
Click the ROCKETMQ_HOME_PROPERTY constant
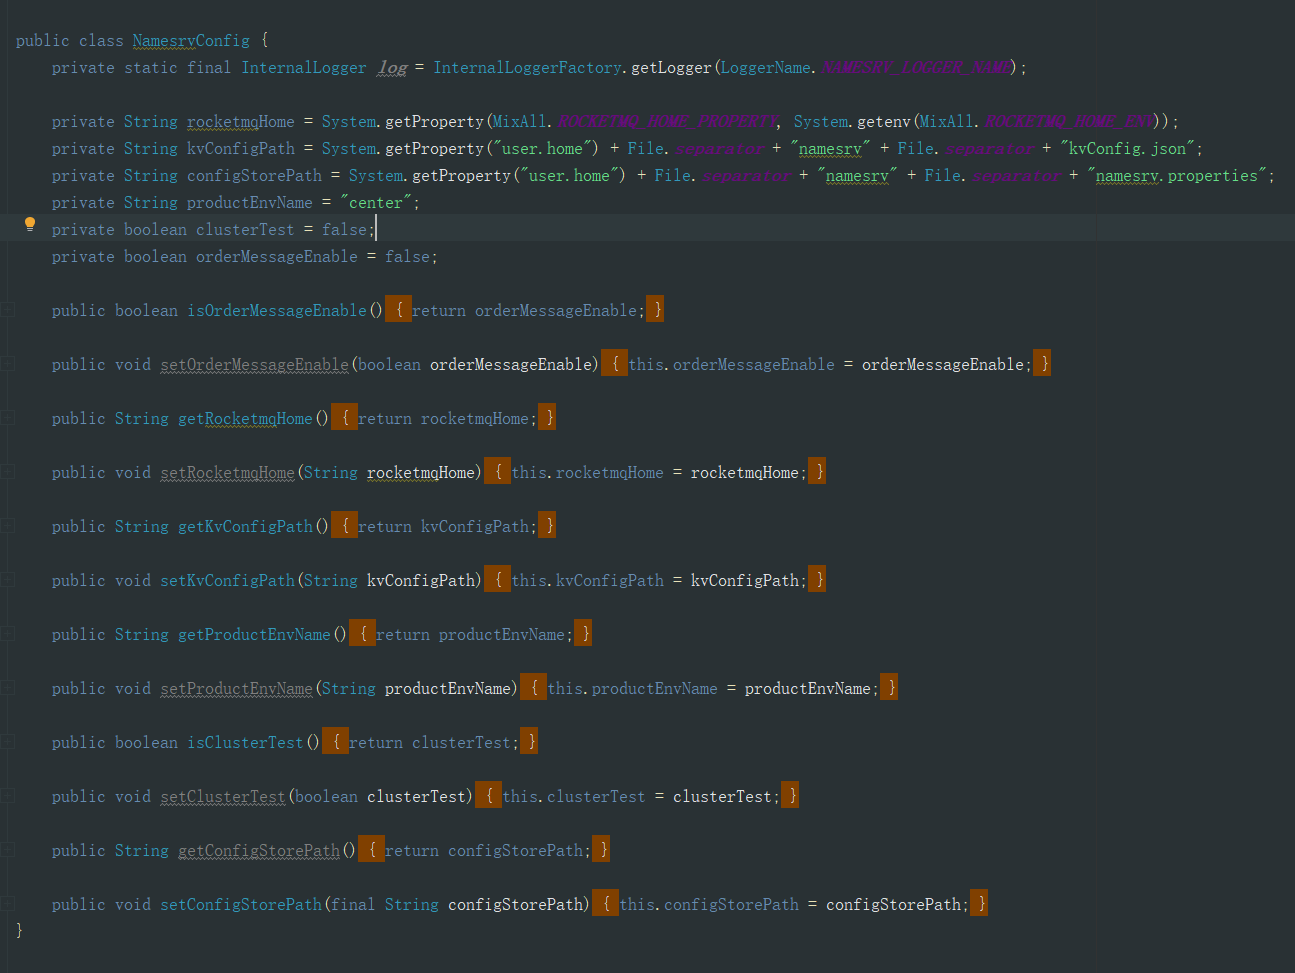[667, 122]
